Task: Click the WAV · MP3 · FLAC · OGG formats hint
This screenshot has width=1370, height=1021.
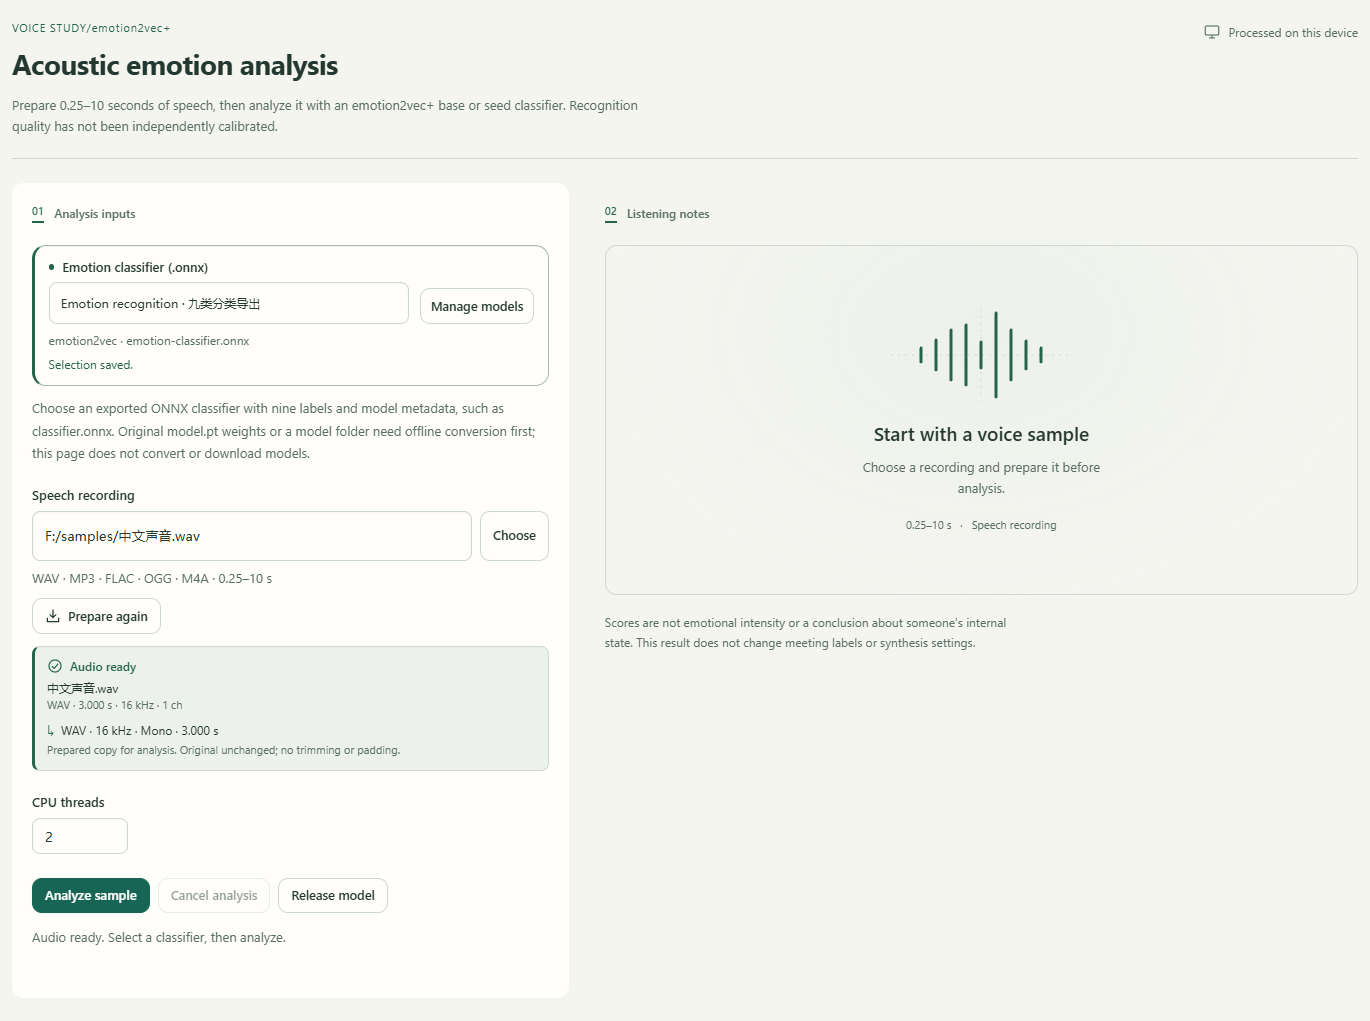Action: click(152, 578)
